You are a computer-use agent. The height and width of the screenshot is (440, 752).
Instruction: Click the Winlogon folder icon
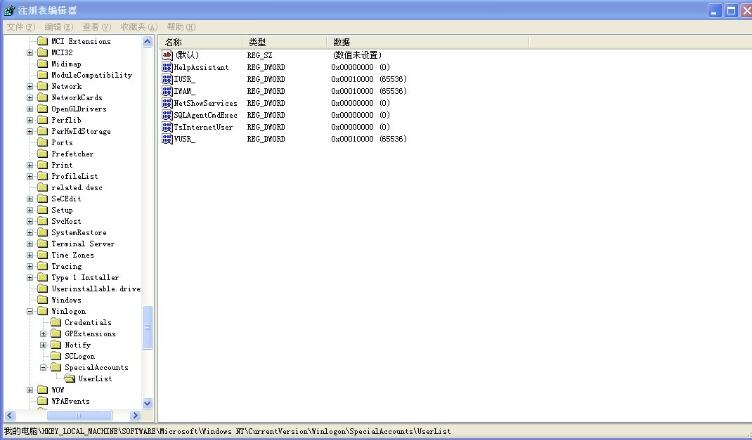(43, 311)
